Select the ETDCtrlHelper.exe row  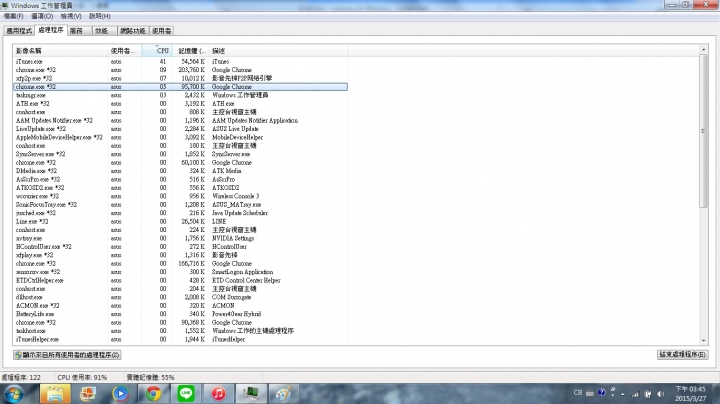[180, 280]
